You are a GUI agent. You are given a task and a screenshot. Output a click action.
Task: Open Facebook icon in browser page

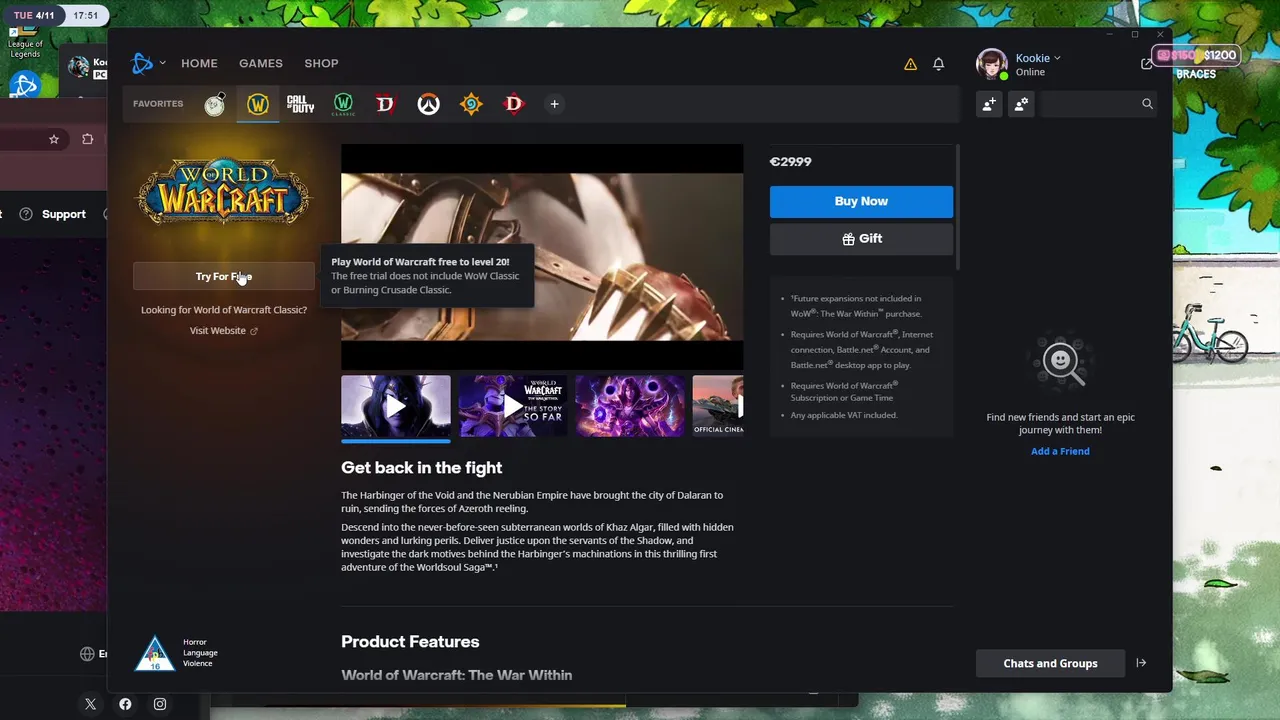(x=125, y=704)
